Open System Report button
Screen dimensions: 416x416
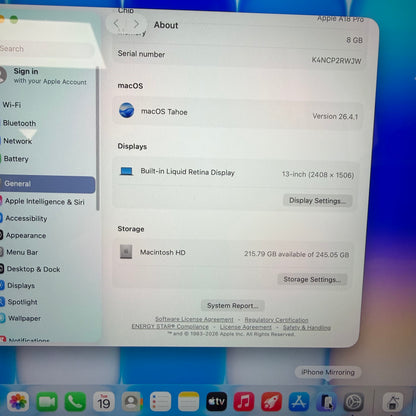[233, 305]
